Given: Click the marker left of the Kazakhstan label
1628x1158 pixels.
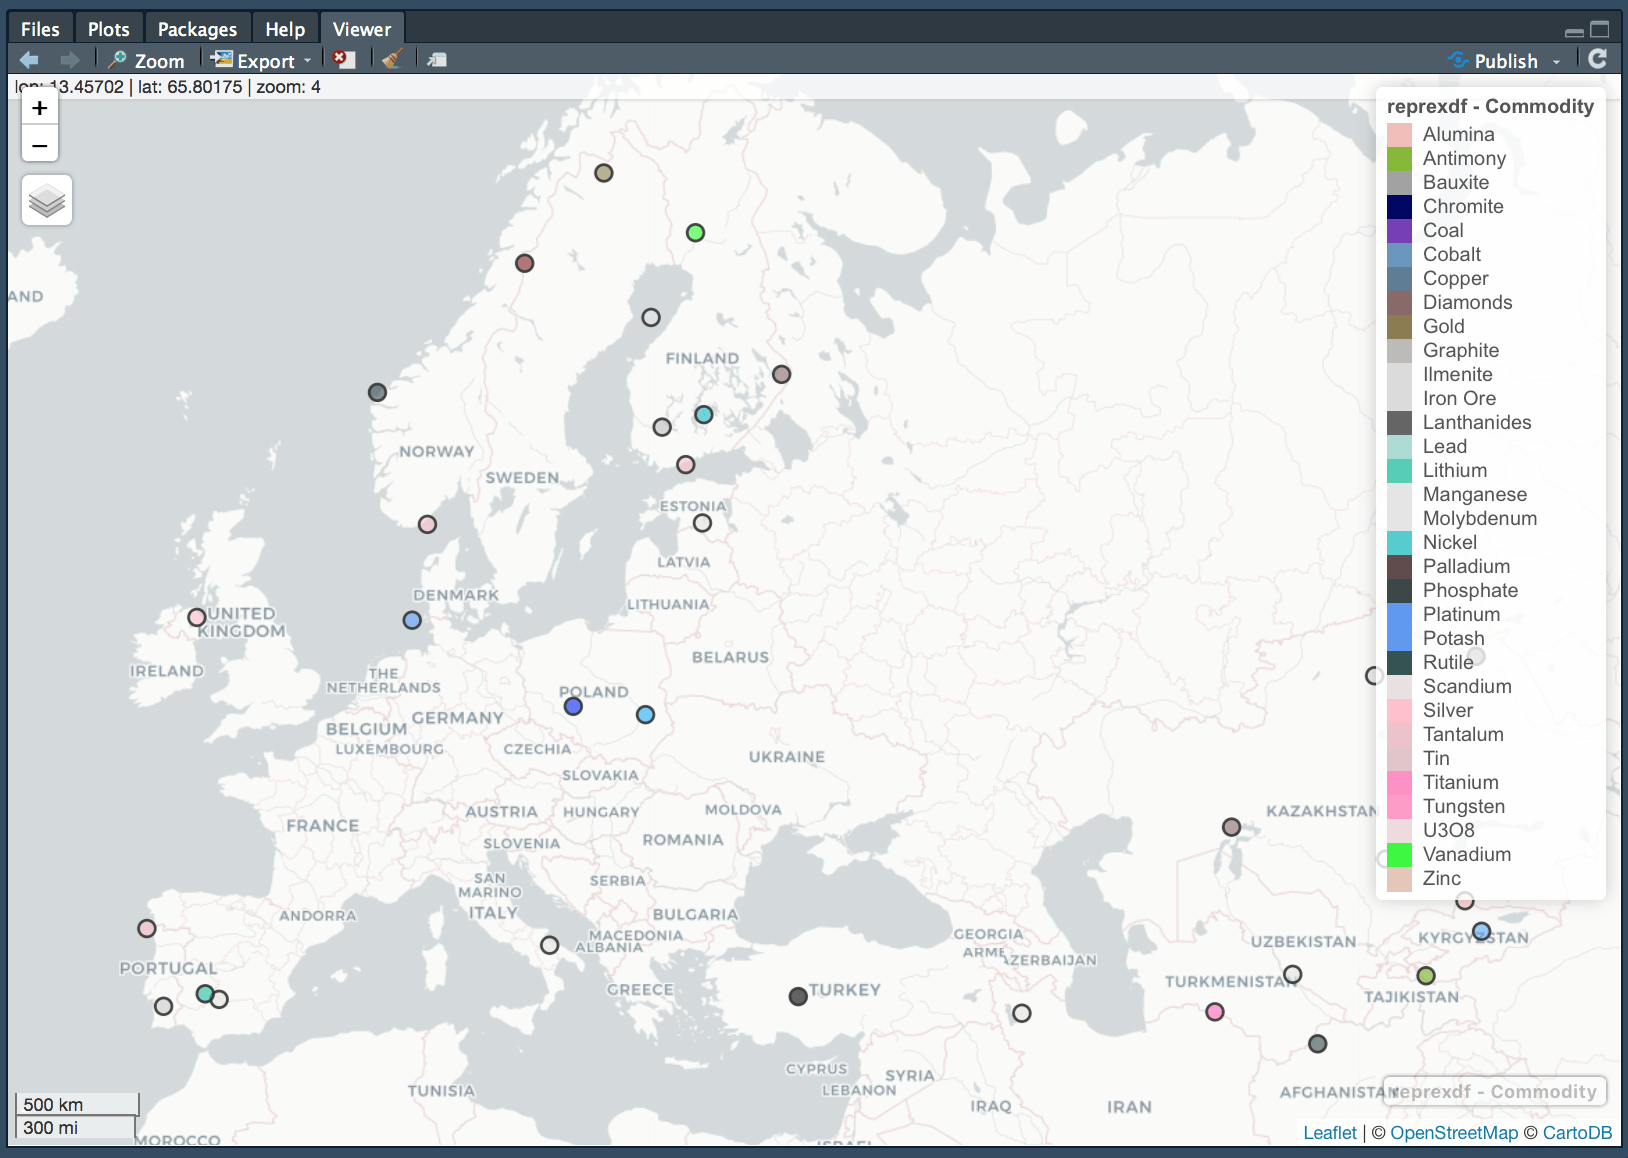Looking at the screenshot, I should [x=1232, y=827].
